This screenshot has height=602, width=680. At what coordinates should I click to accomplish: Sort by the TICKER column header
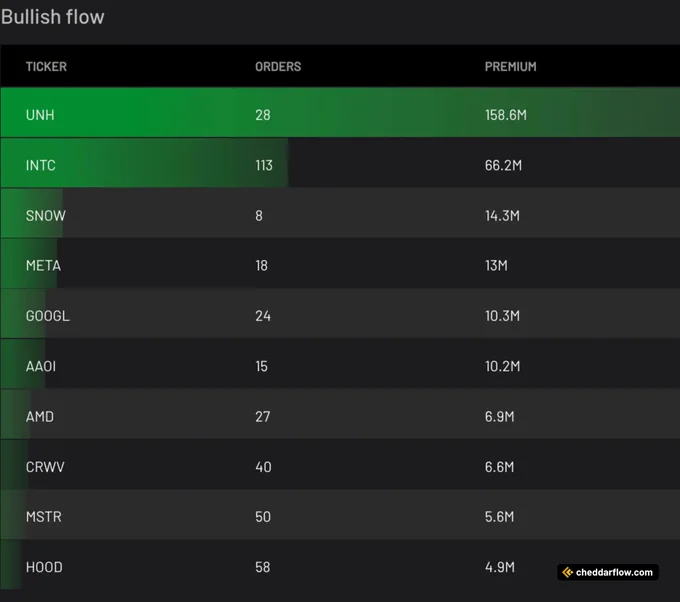tap(46, 66)
